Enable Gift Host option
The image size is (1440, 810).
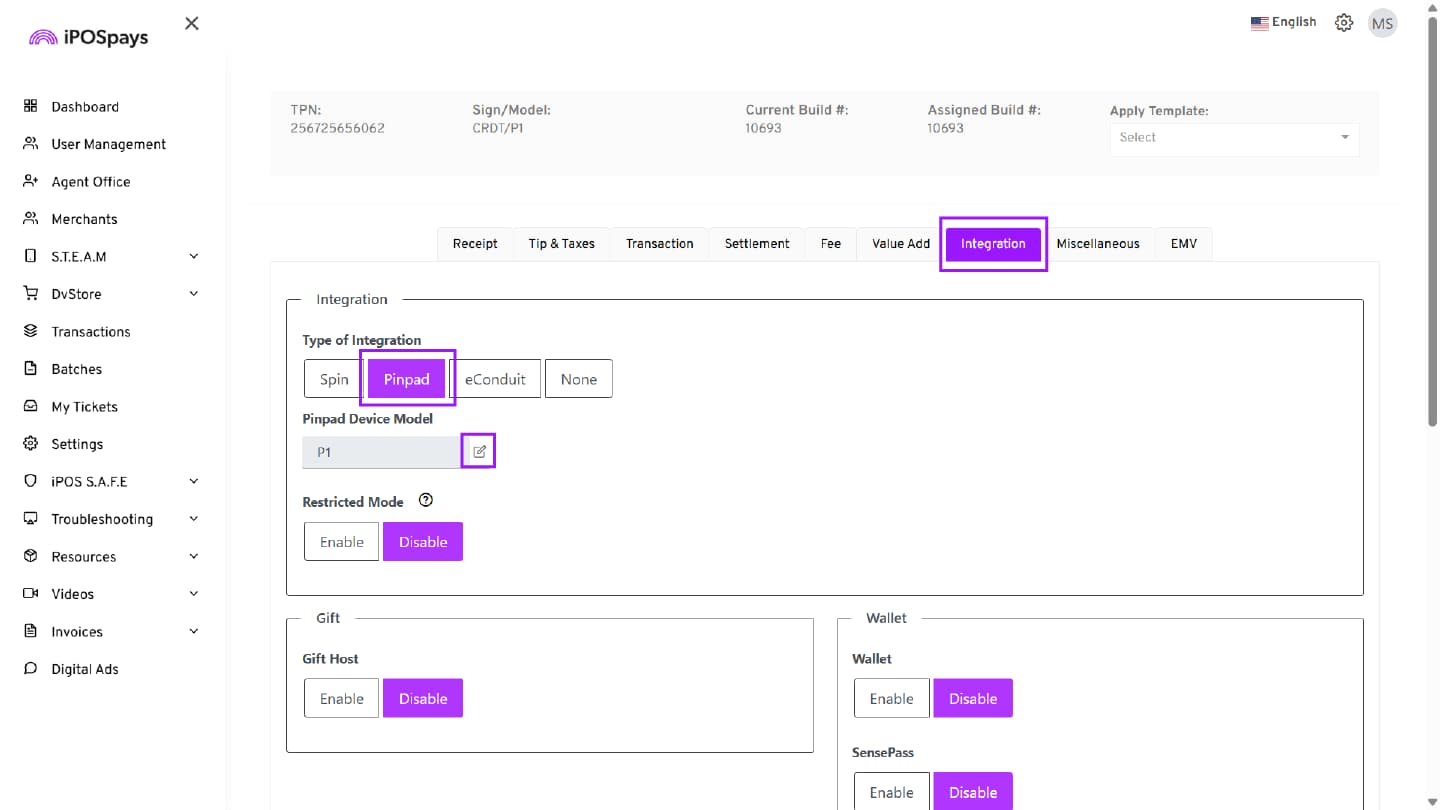tap(341, 699)
